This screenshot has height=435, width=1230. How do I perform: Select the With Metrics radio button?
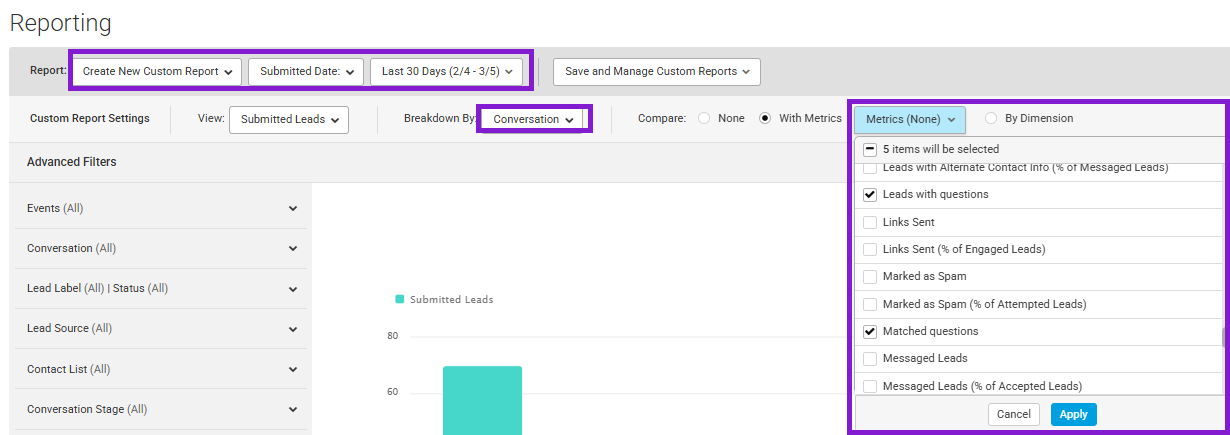point(765,118)
